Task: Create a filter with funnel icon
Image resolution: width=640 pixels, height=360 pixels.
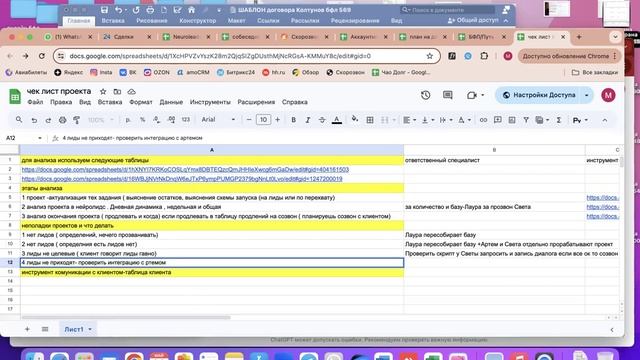Action: [x=526, y=120]
